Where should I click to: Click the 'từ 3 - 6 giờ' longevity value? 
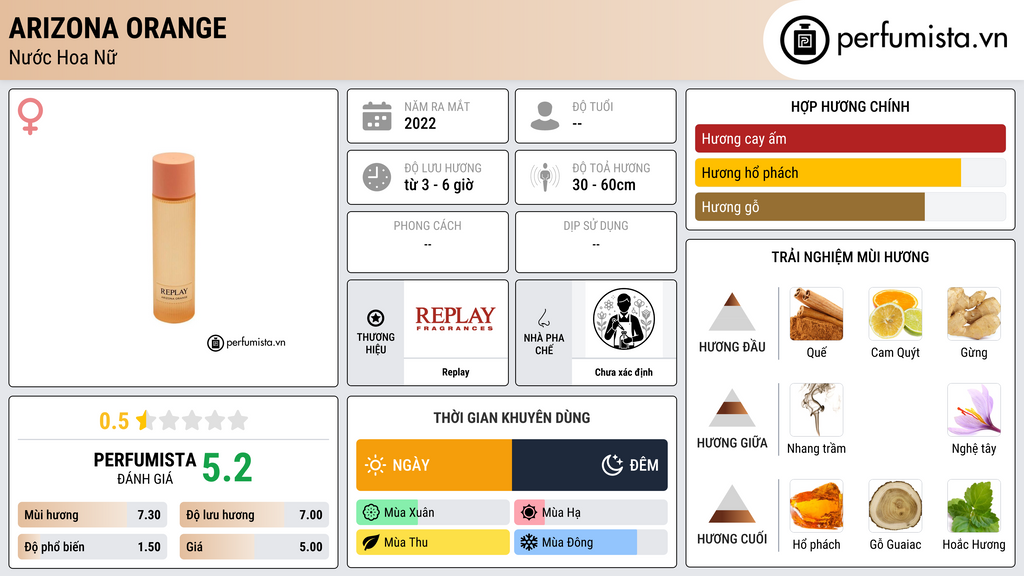[x=439, y=185]
